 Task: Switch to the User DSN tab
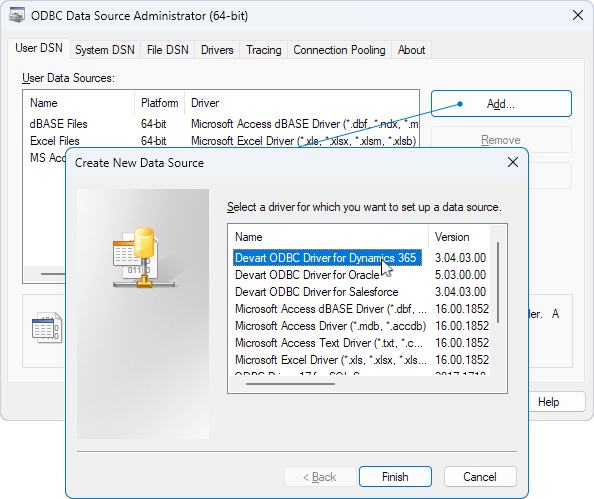click(x=39, y=48)
